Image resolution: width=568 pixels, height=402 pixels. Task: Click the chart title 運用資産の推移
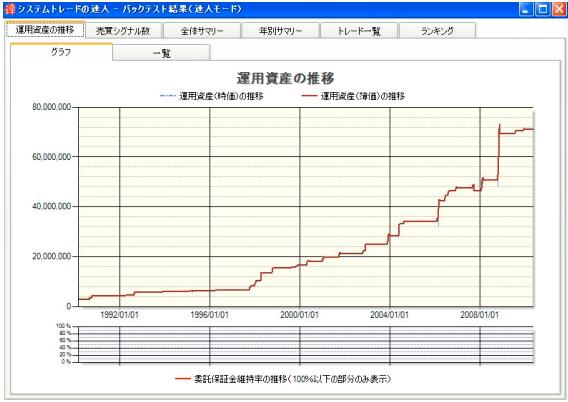point(285,78)
